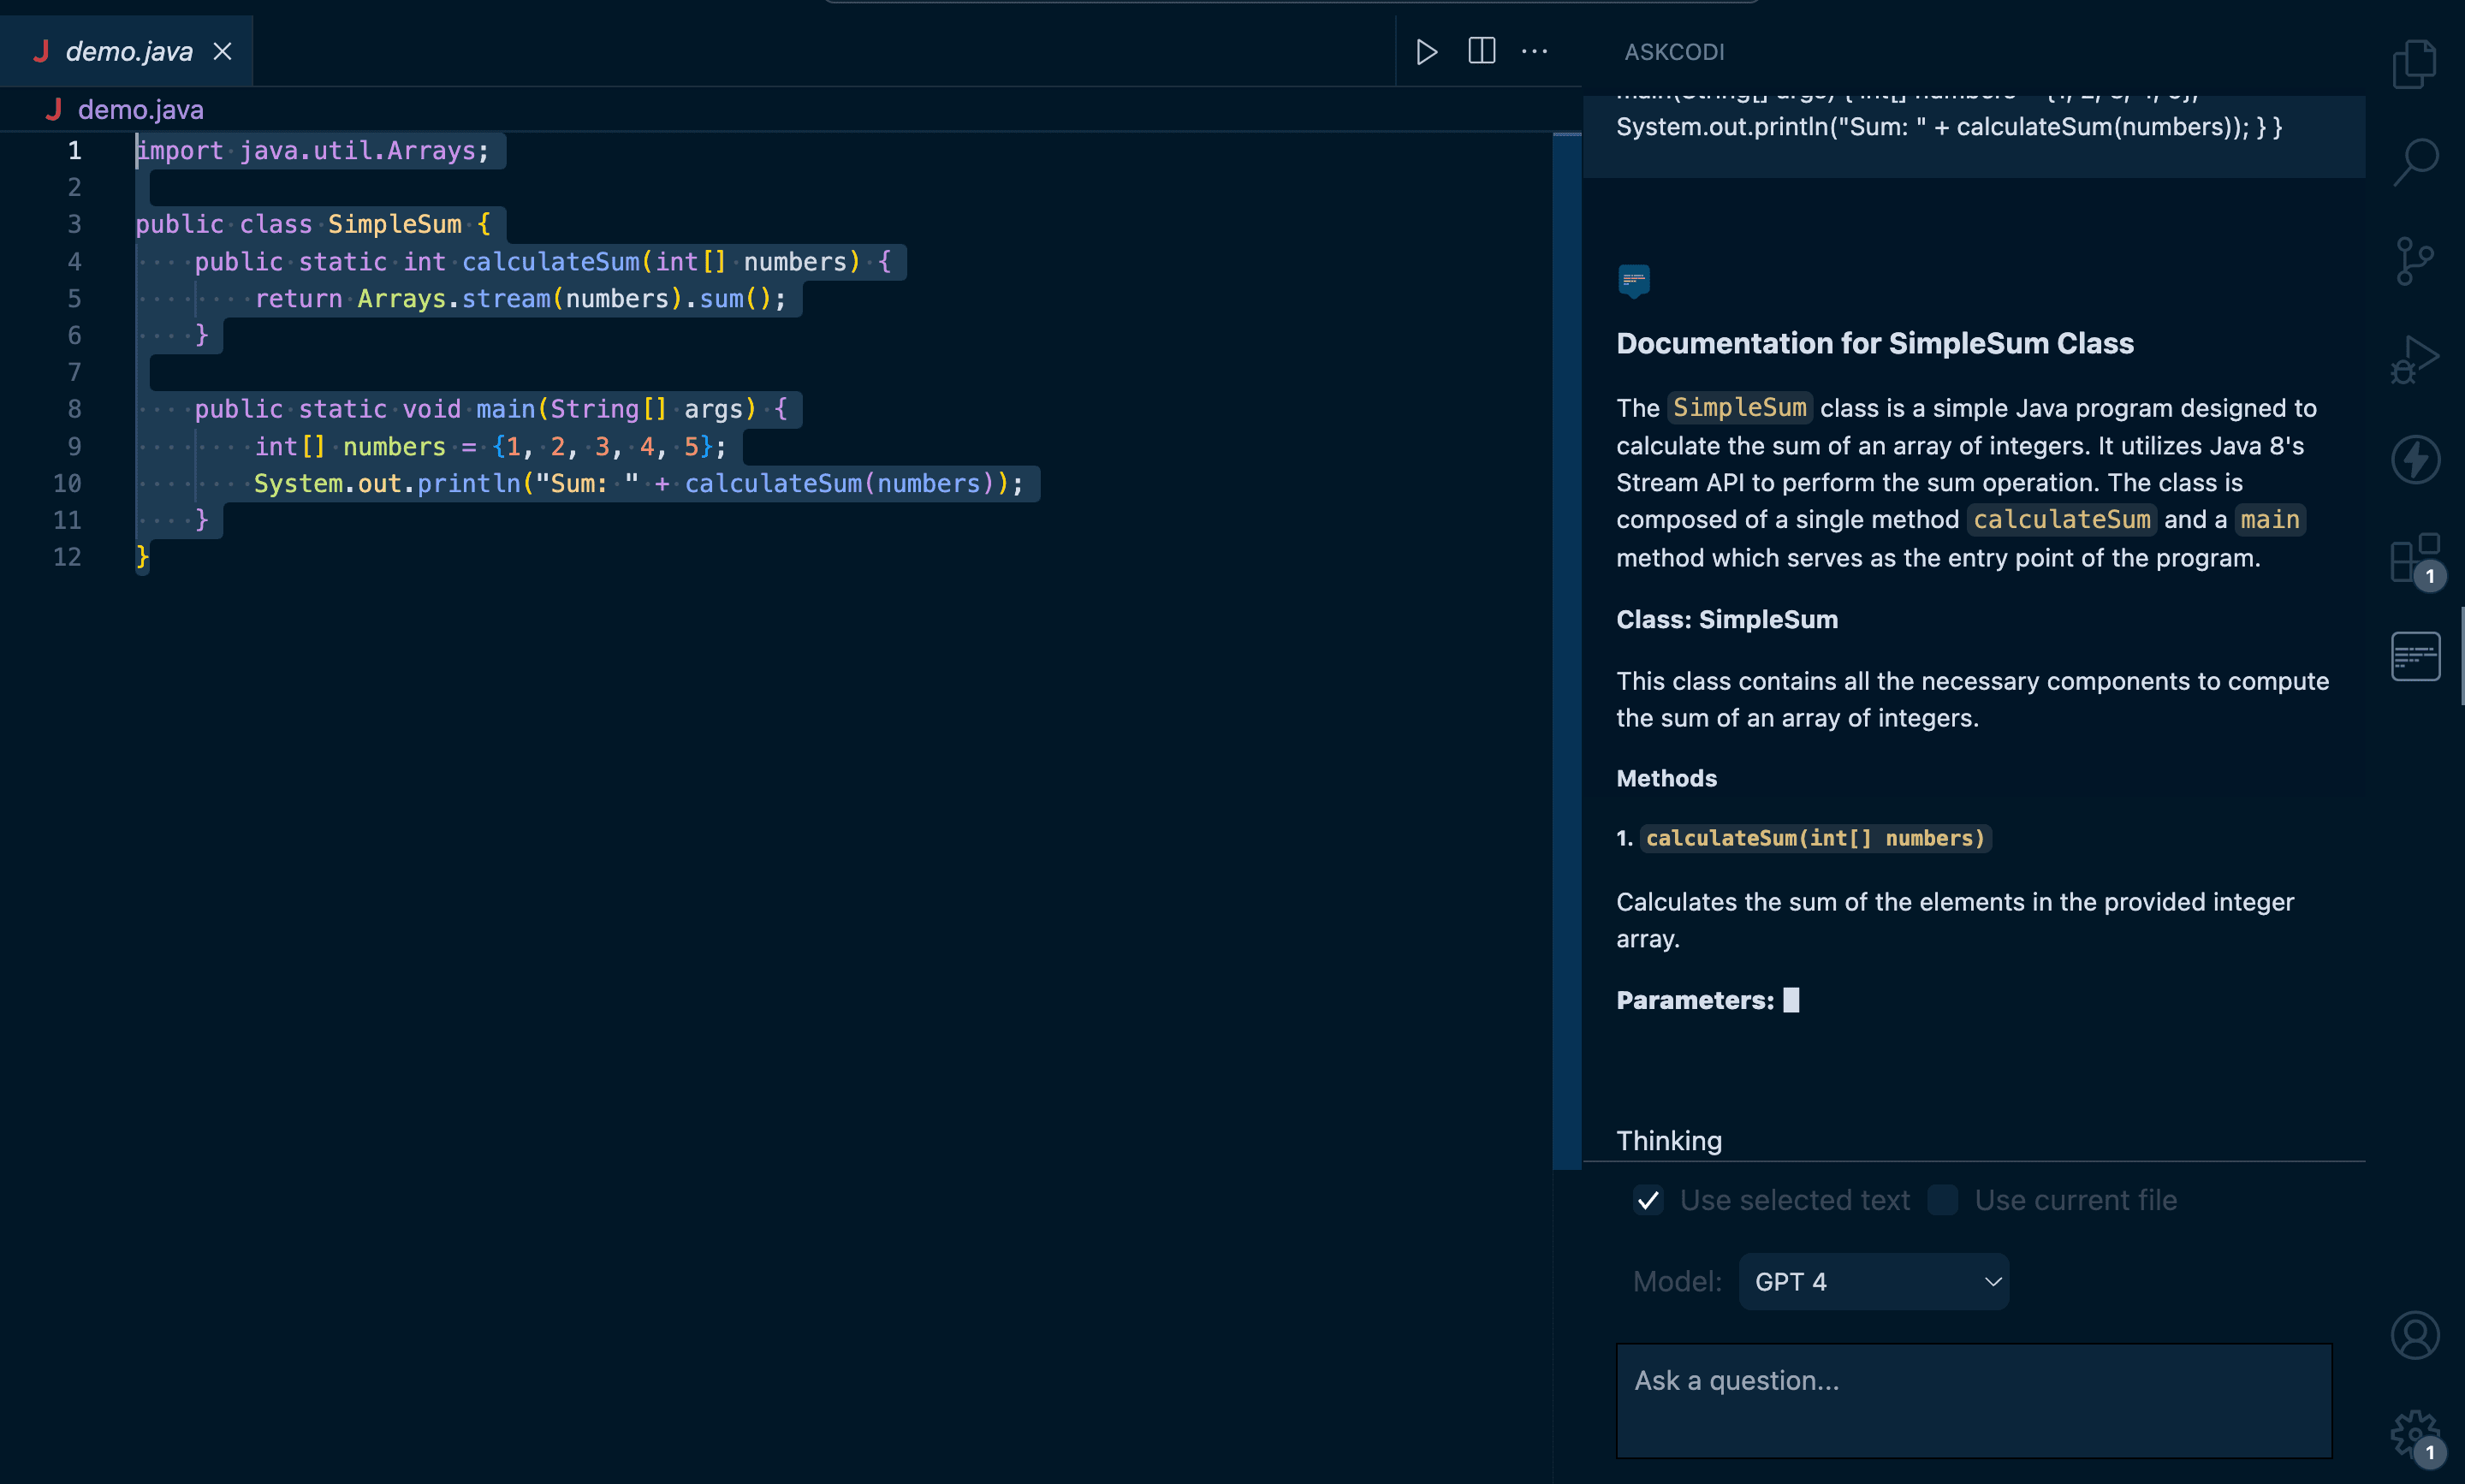Click the inline calculateSum code in description

tap(2061, 520)
